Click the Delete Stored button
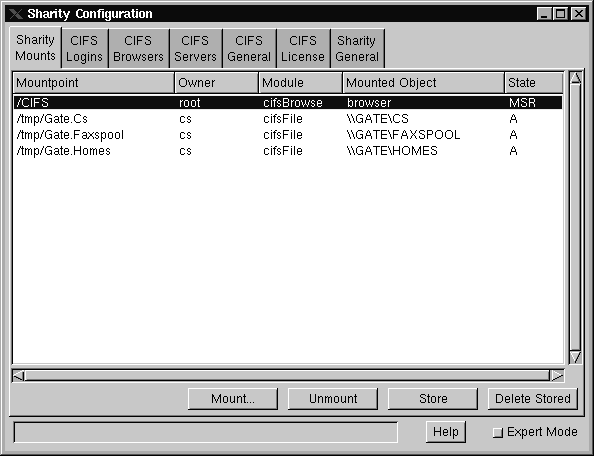This screenshot has height=456, width=594. 533,399
